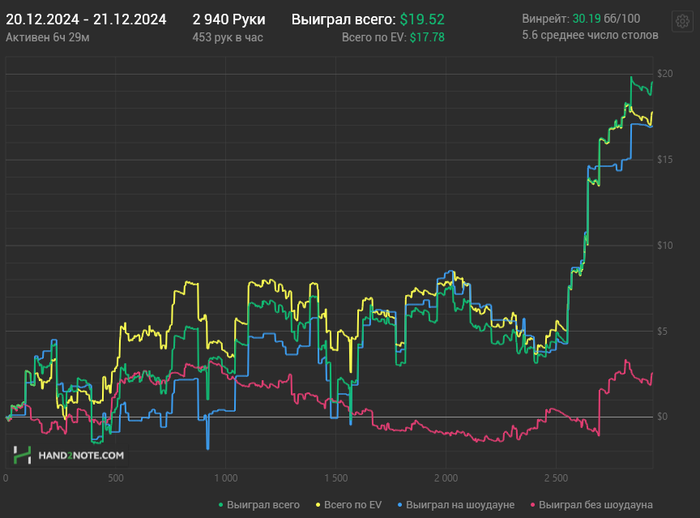Click the '$0' y-axis label
The height and width of the screenshot is (518, 700).
click(662, 417)
